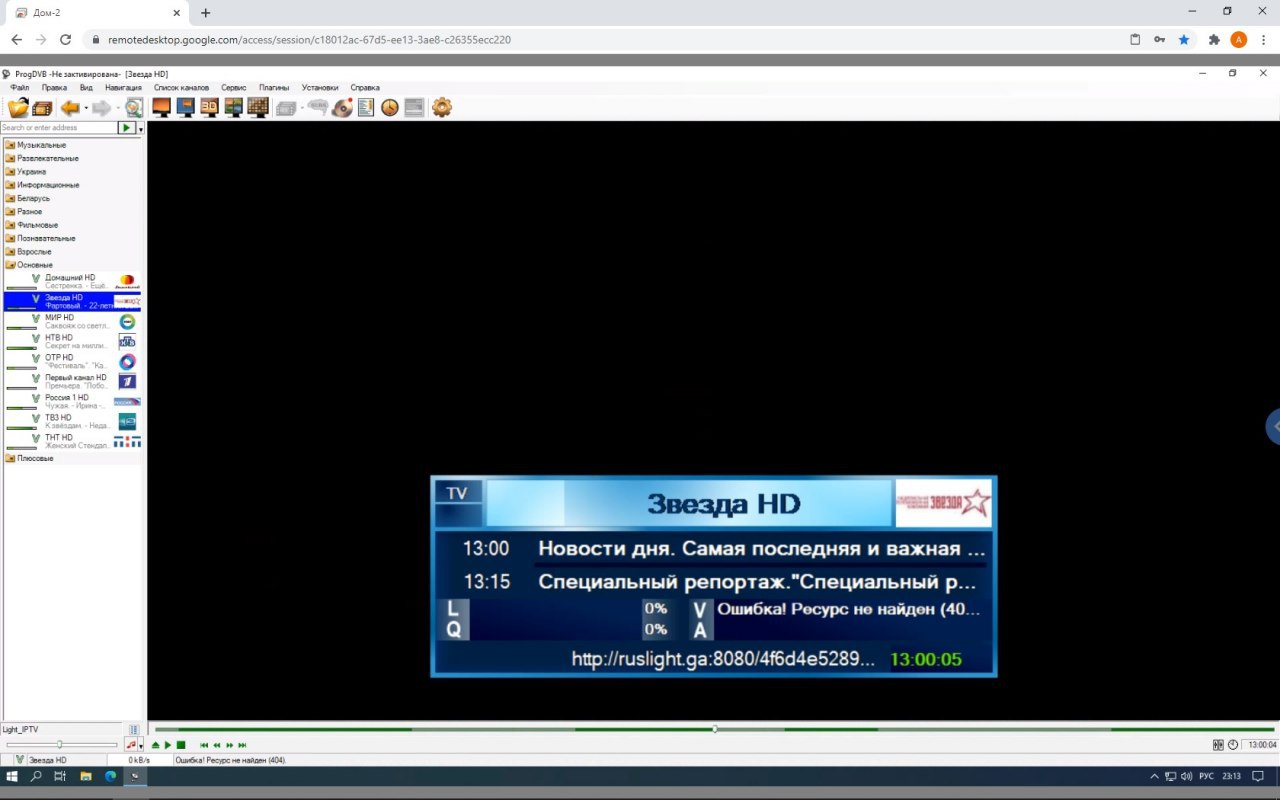Open the Плагины menu
This screenshot has width=1280, height=800.
pyautogui.click(x=274, y=88)
